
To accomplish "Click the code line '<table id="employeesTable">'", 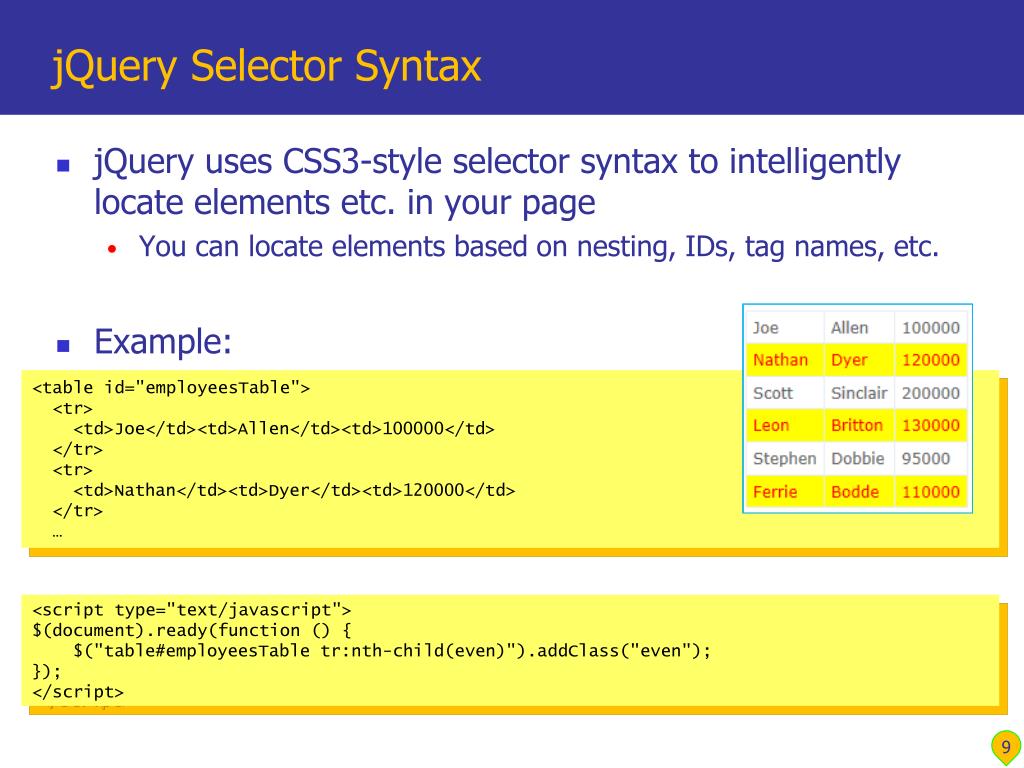I will pyautogui.click(x=171, y=387).
